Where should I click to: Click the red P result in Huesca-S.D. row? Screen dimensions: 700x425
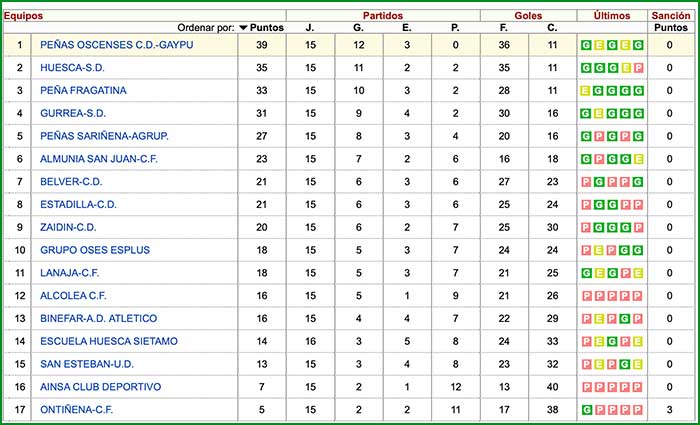point(637,68)
